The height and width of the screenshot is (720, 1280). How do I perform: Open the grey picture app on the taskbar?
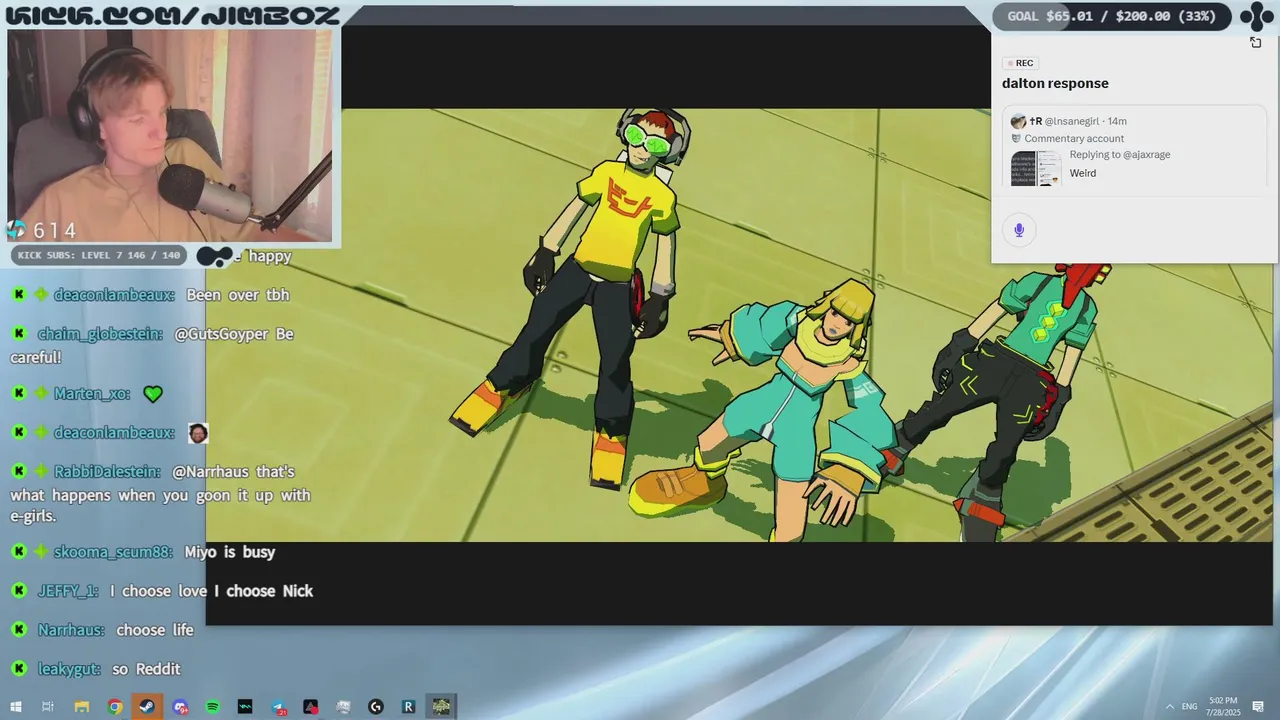[343, 707]
